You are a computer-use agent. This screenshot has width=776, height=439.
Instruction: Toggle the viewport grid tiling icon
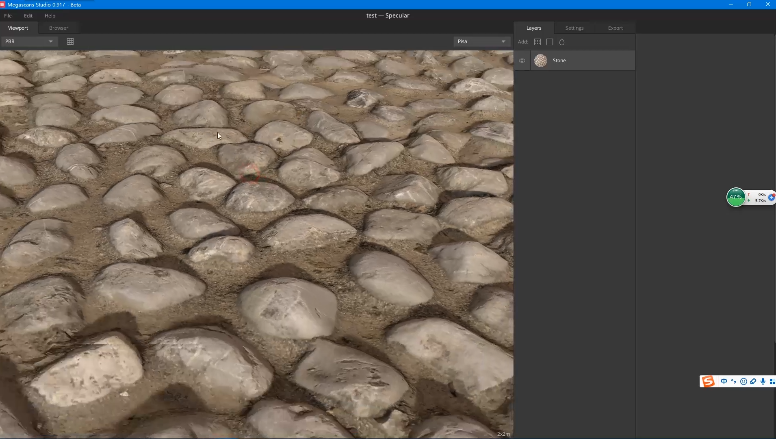pos(70,42)
